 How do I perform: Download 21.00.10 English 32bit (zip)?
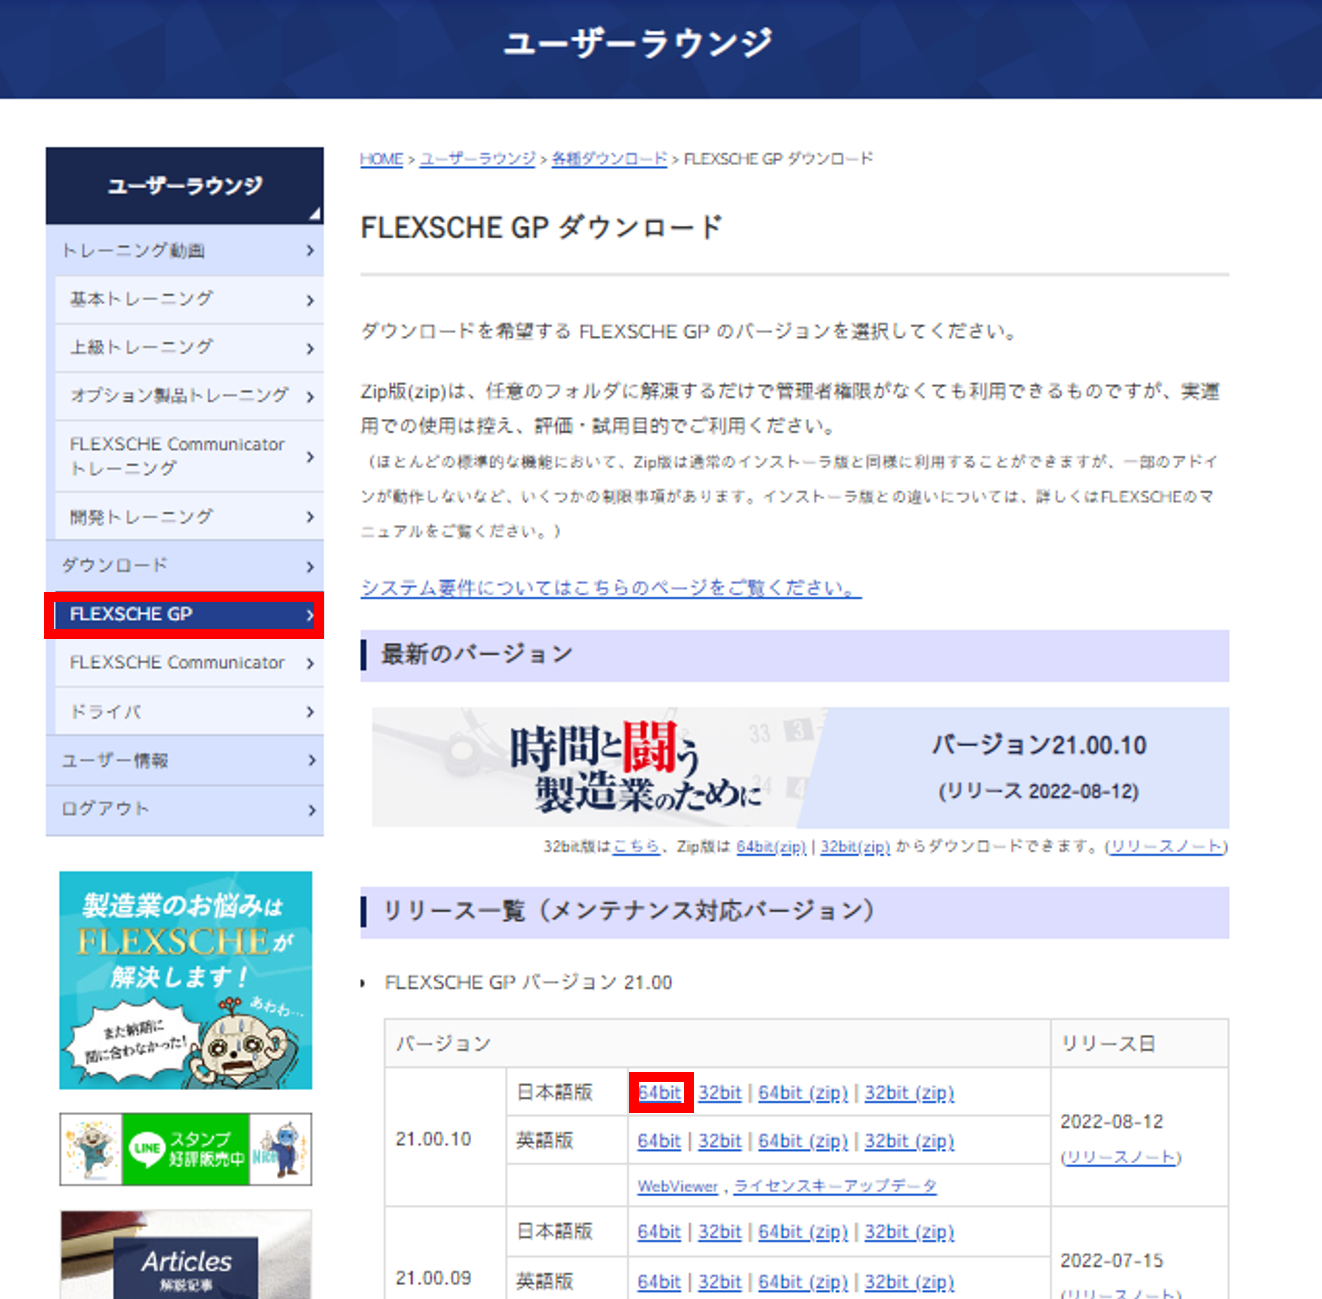coord(909,1141)
